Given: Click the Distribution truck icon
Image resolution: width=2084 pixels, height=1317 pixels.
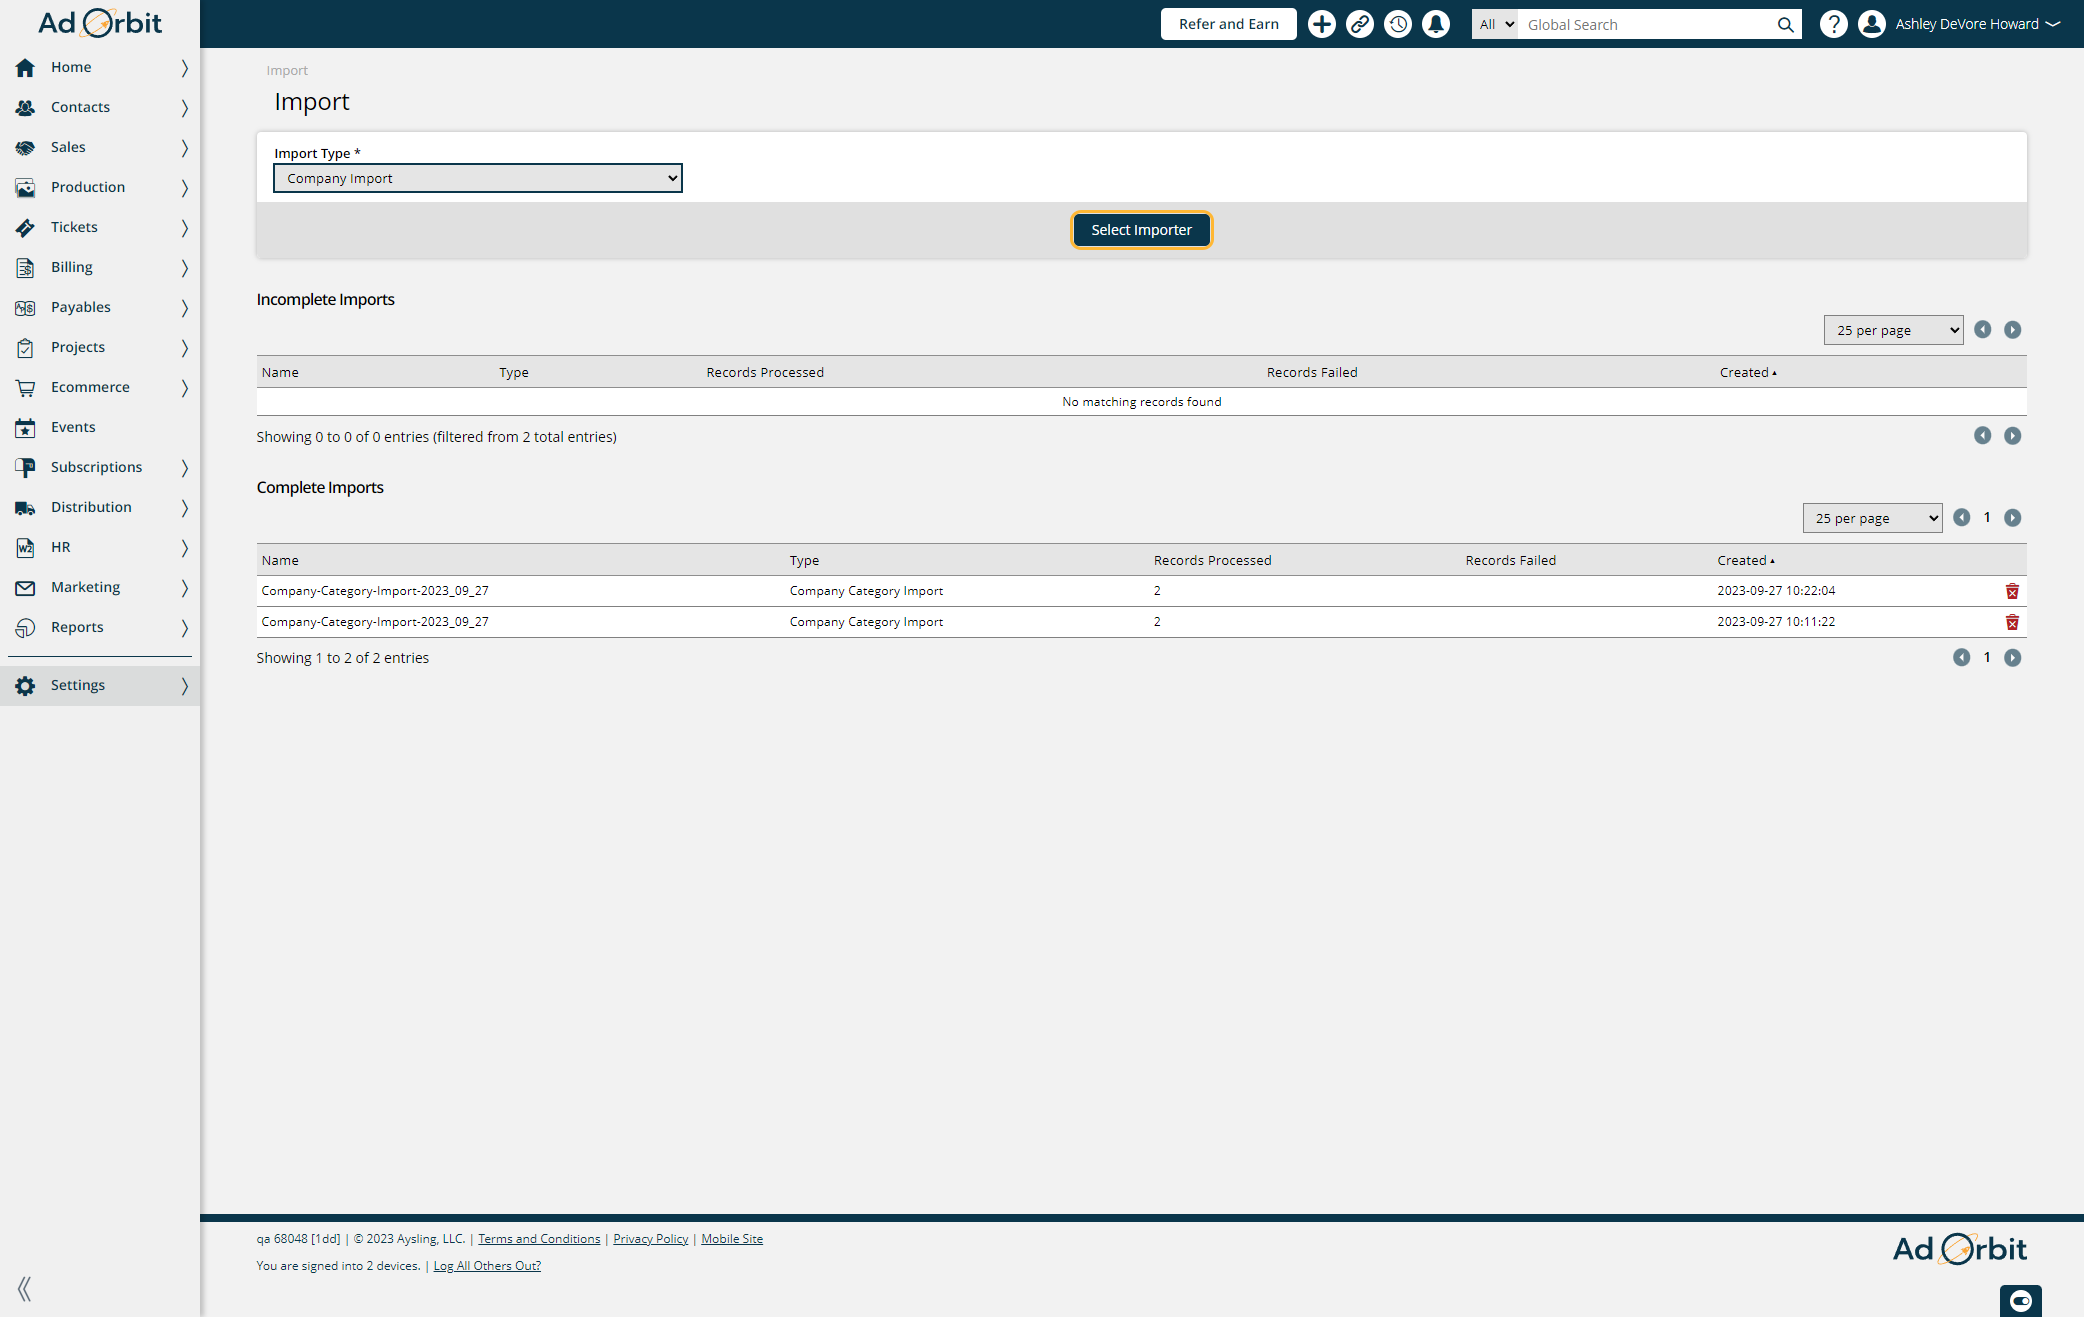Looking at the screenshot, I should pyautogui.click(x=25, y=507).
